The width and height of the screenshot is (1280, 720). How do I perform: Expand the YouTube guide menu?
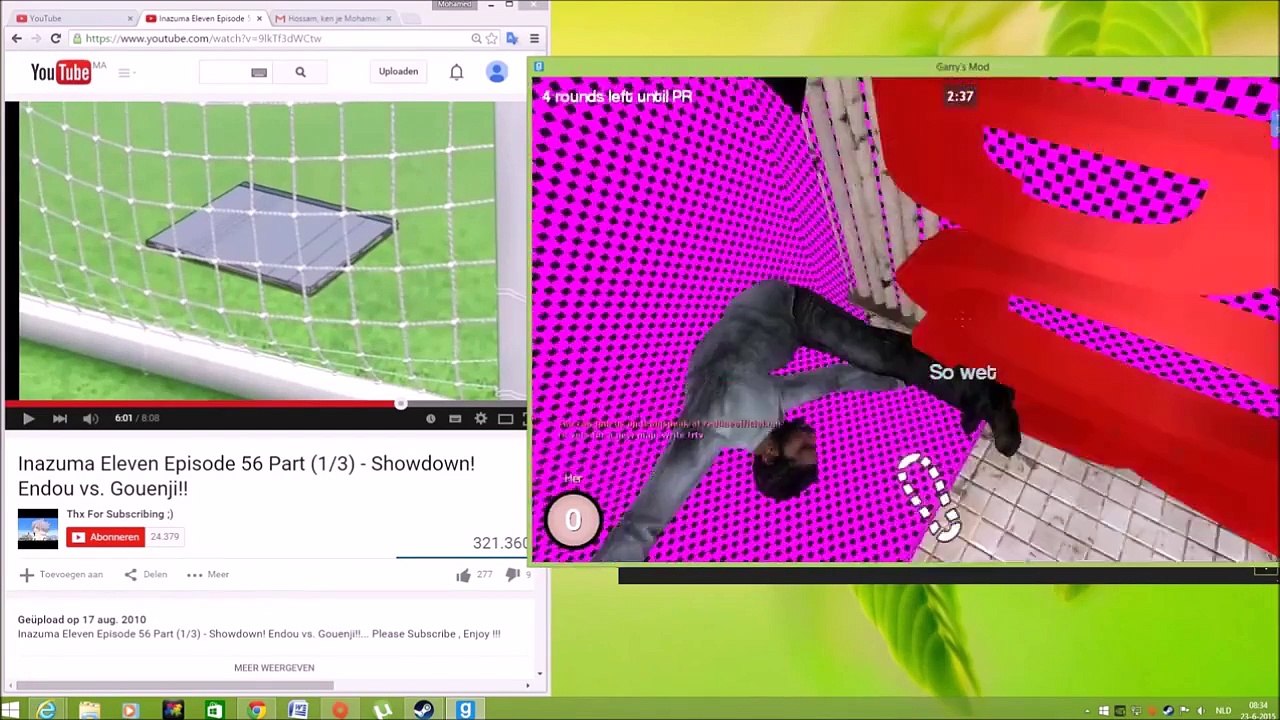pyautogui.click(x=124, y=72)
